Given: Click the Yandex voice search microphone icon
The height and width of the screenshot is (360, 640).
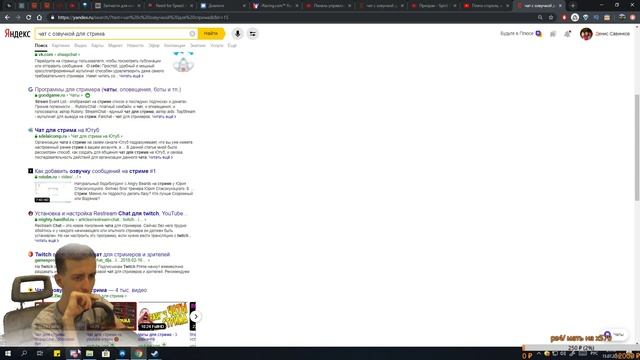Looking at the screenshot, I should [238, 34].
